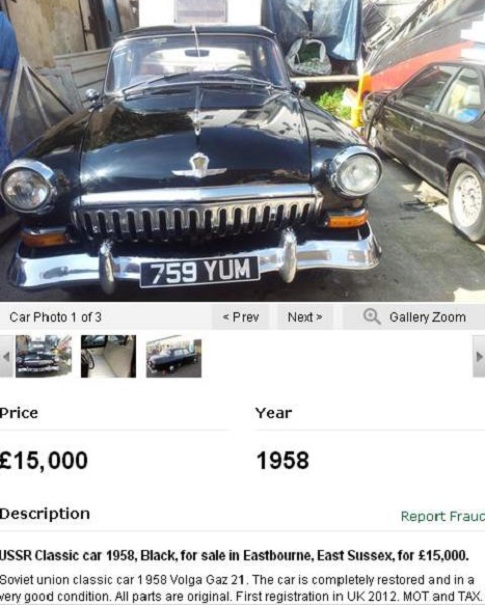The height and width of the screenshot is (605, 485).
Task: Go back with the Prev button
Action: coord(241,317)
